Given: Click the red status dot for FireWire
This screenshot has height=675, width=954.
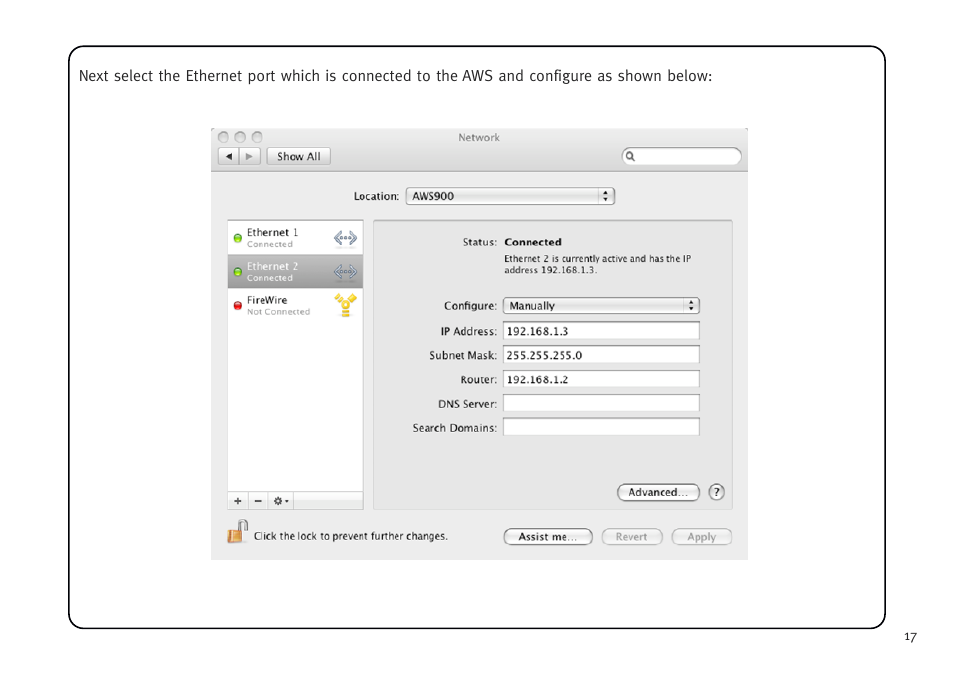Looking at the screenshot, I should click(x=238, y=306).
